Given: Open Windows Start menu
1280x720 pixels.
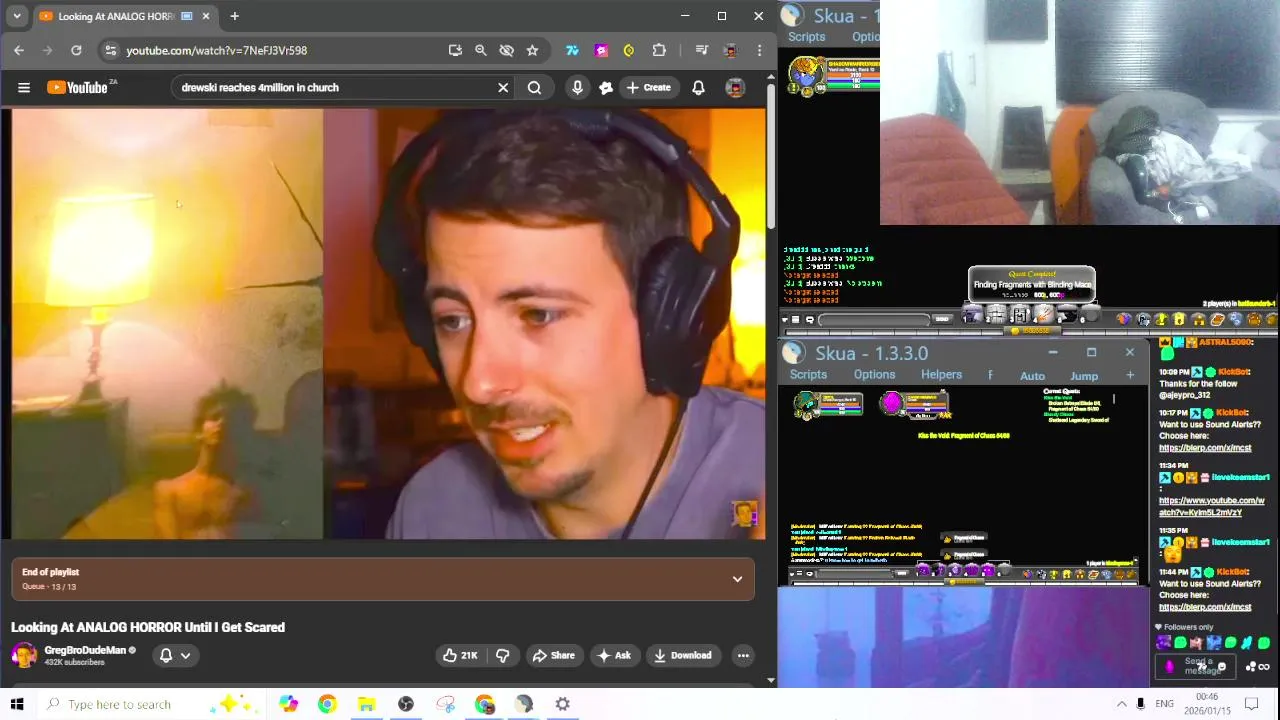Looking at the screenshot, I should point(17,704).
